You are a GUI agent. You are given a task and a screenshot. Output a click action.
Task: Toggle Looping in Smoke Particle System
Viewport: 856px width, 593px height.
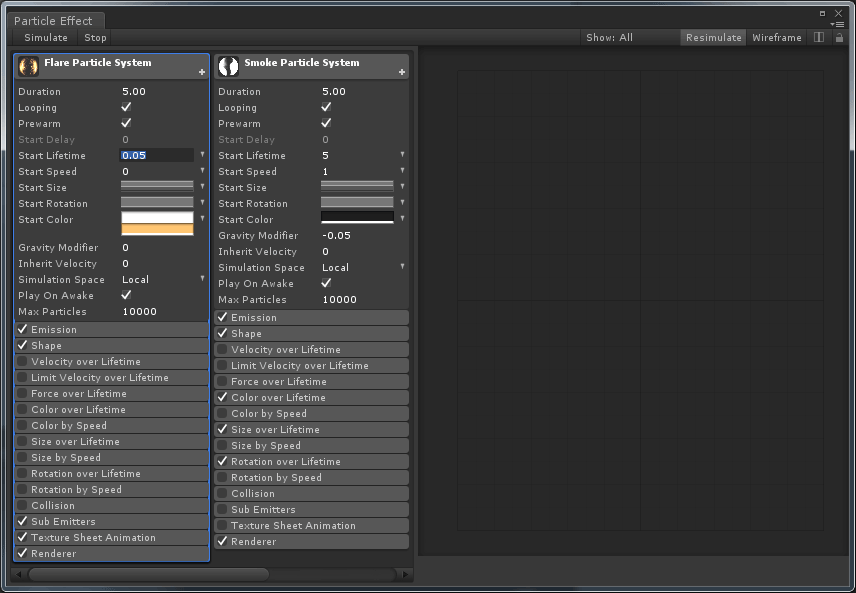(326, 107)
